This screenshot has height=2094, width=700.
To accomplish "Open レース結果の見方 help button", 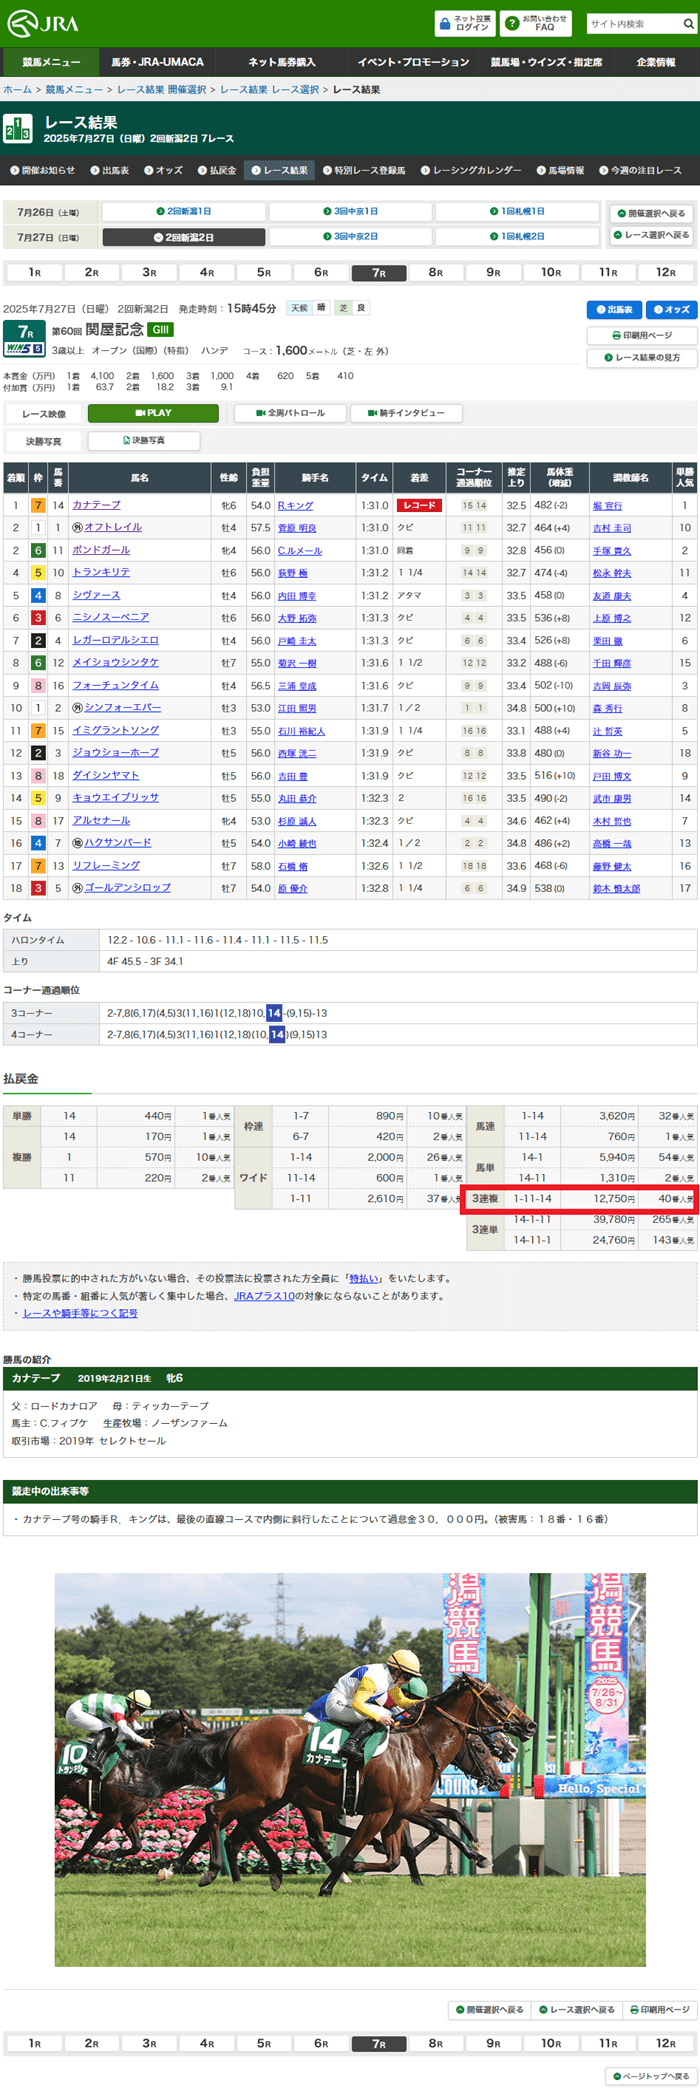I will pos(641,357).
